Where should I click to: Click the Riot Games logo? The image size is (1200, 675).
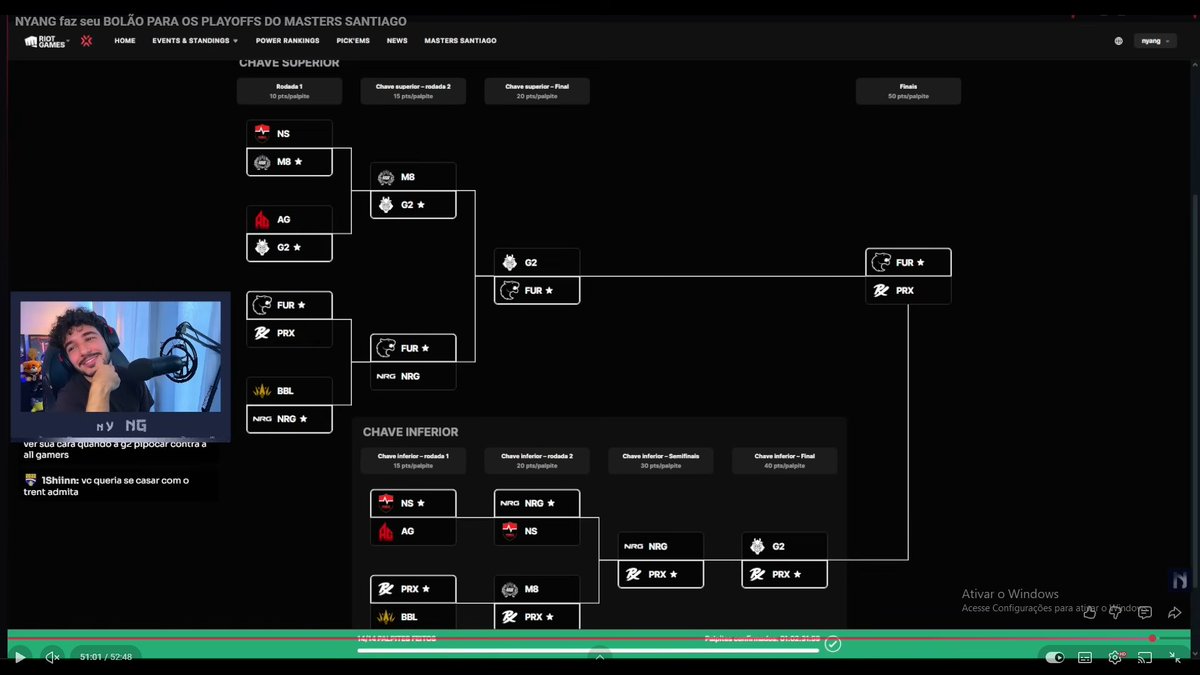[x=45, y=41]
